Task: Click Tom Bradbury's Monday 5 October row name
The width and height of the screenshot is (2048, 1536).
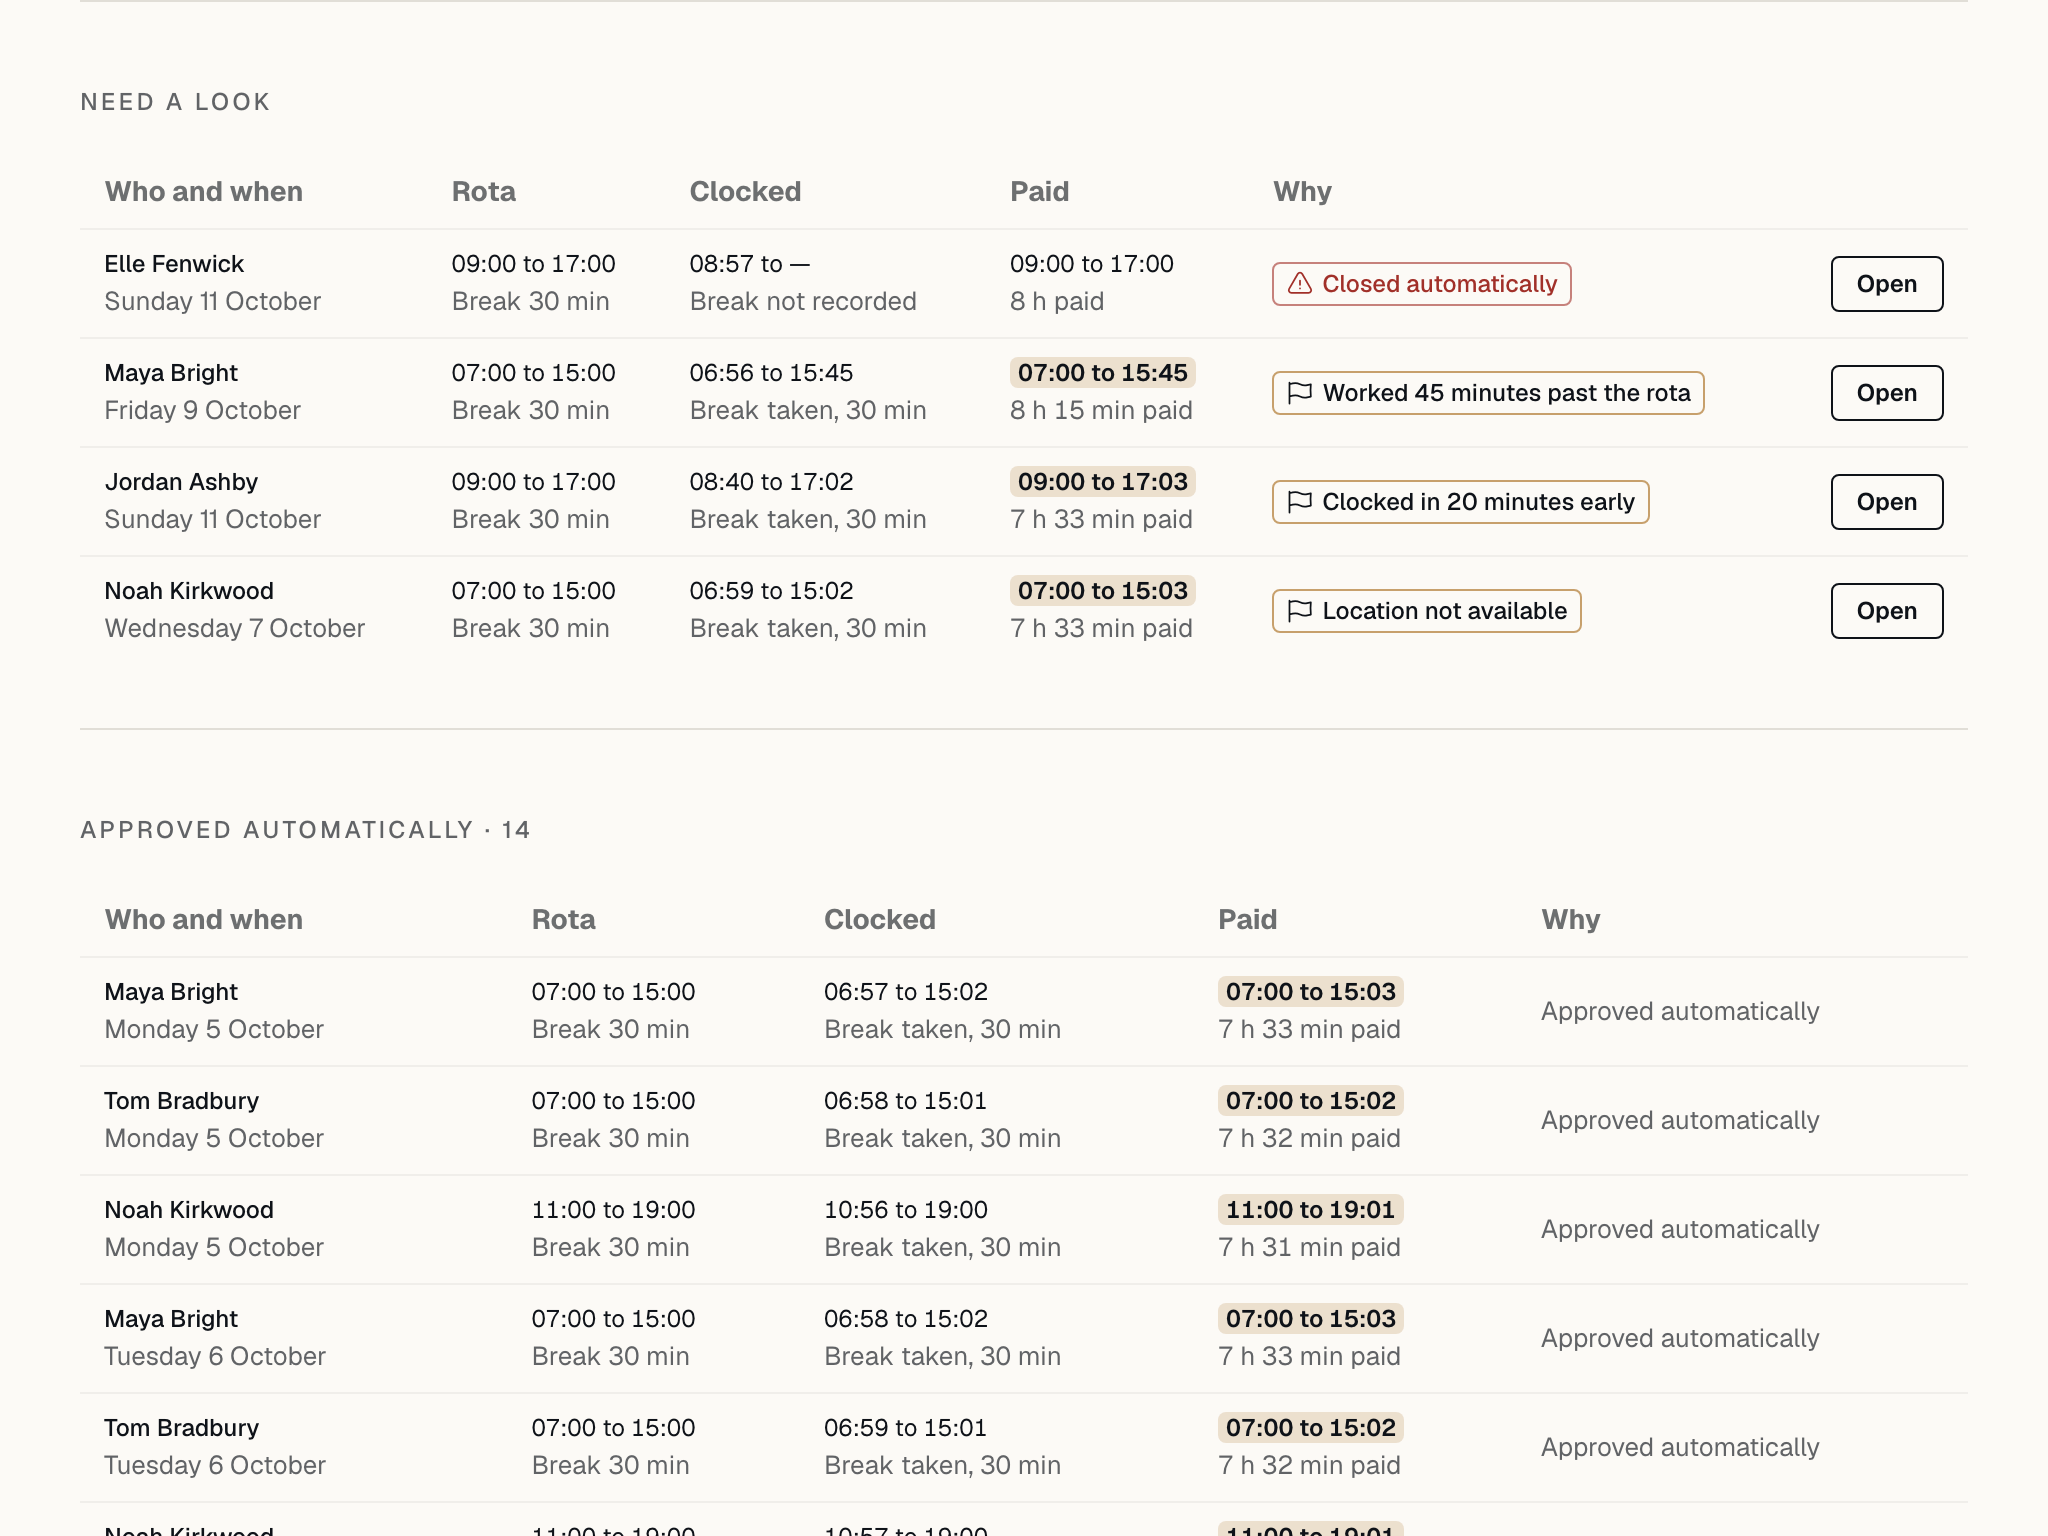Action: click(x=181, y=1101)
